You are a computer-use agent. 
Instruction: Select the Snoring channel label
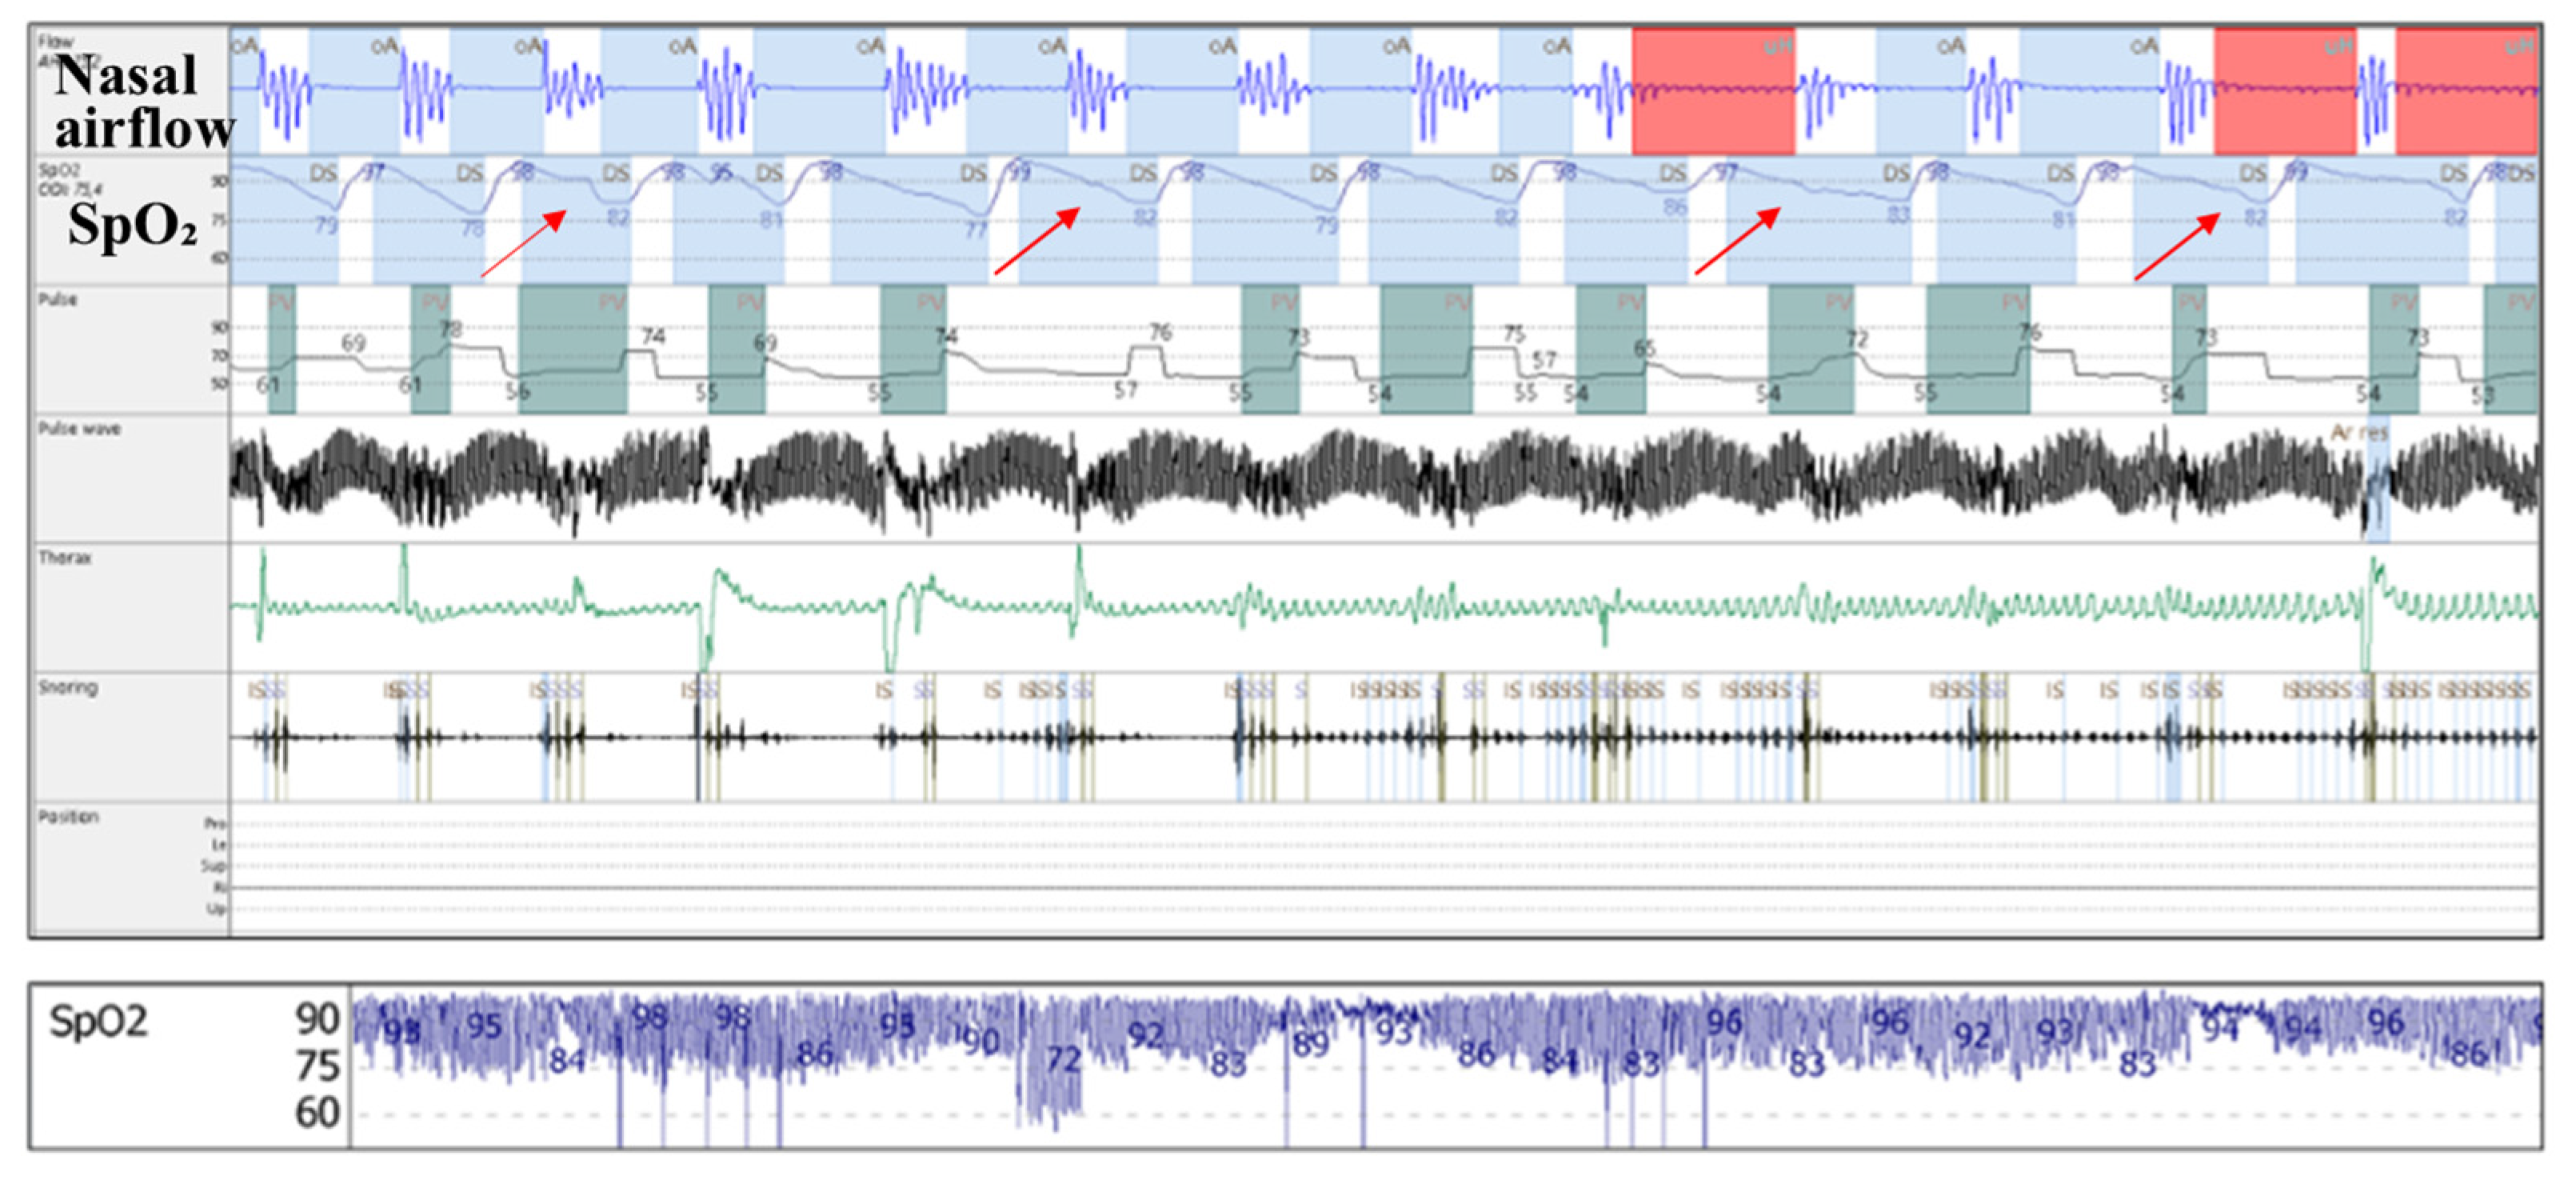point(67,687)
